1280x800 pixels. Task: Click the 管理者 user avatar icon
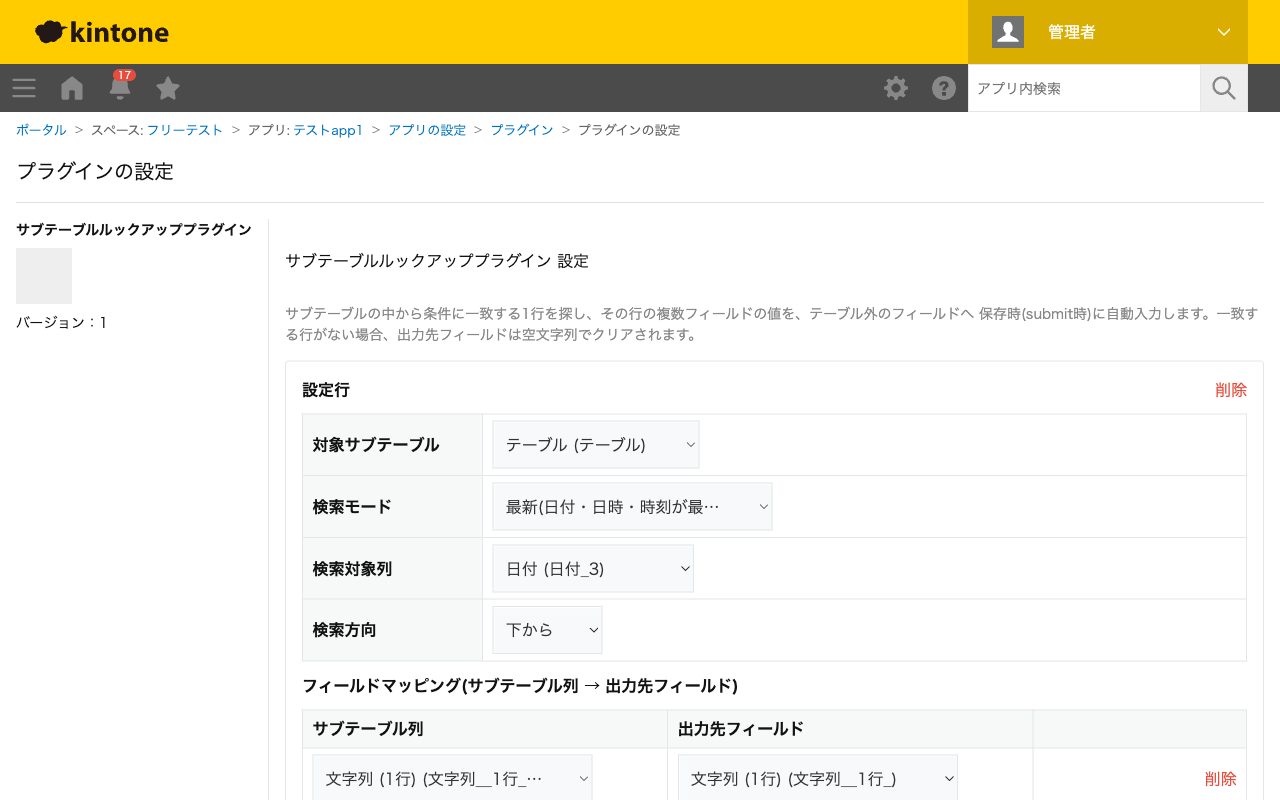(1008, 32)
